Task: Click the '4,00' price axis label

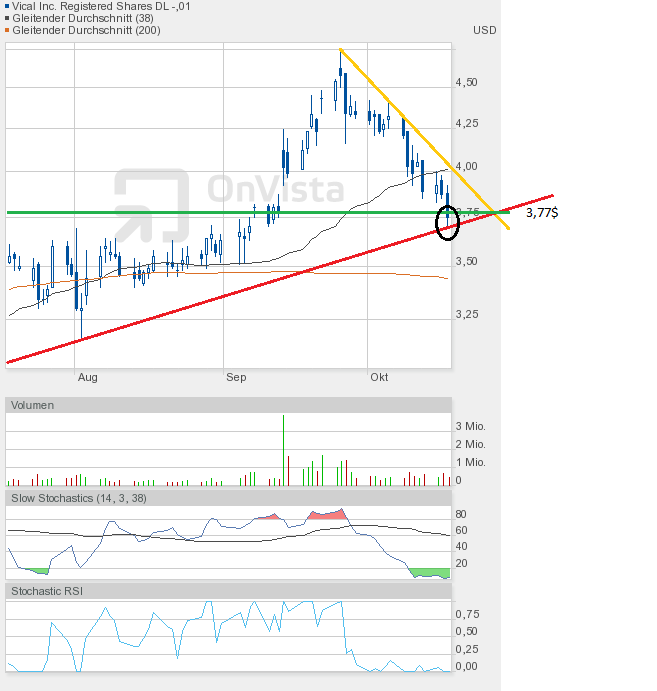Action: [467, 166]
